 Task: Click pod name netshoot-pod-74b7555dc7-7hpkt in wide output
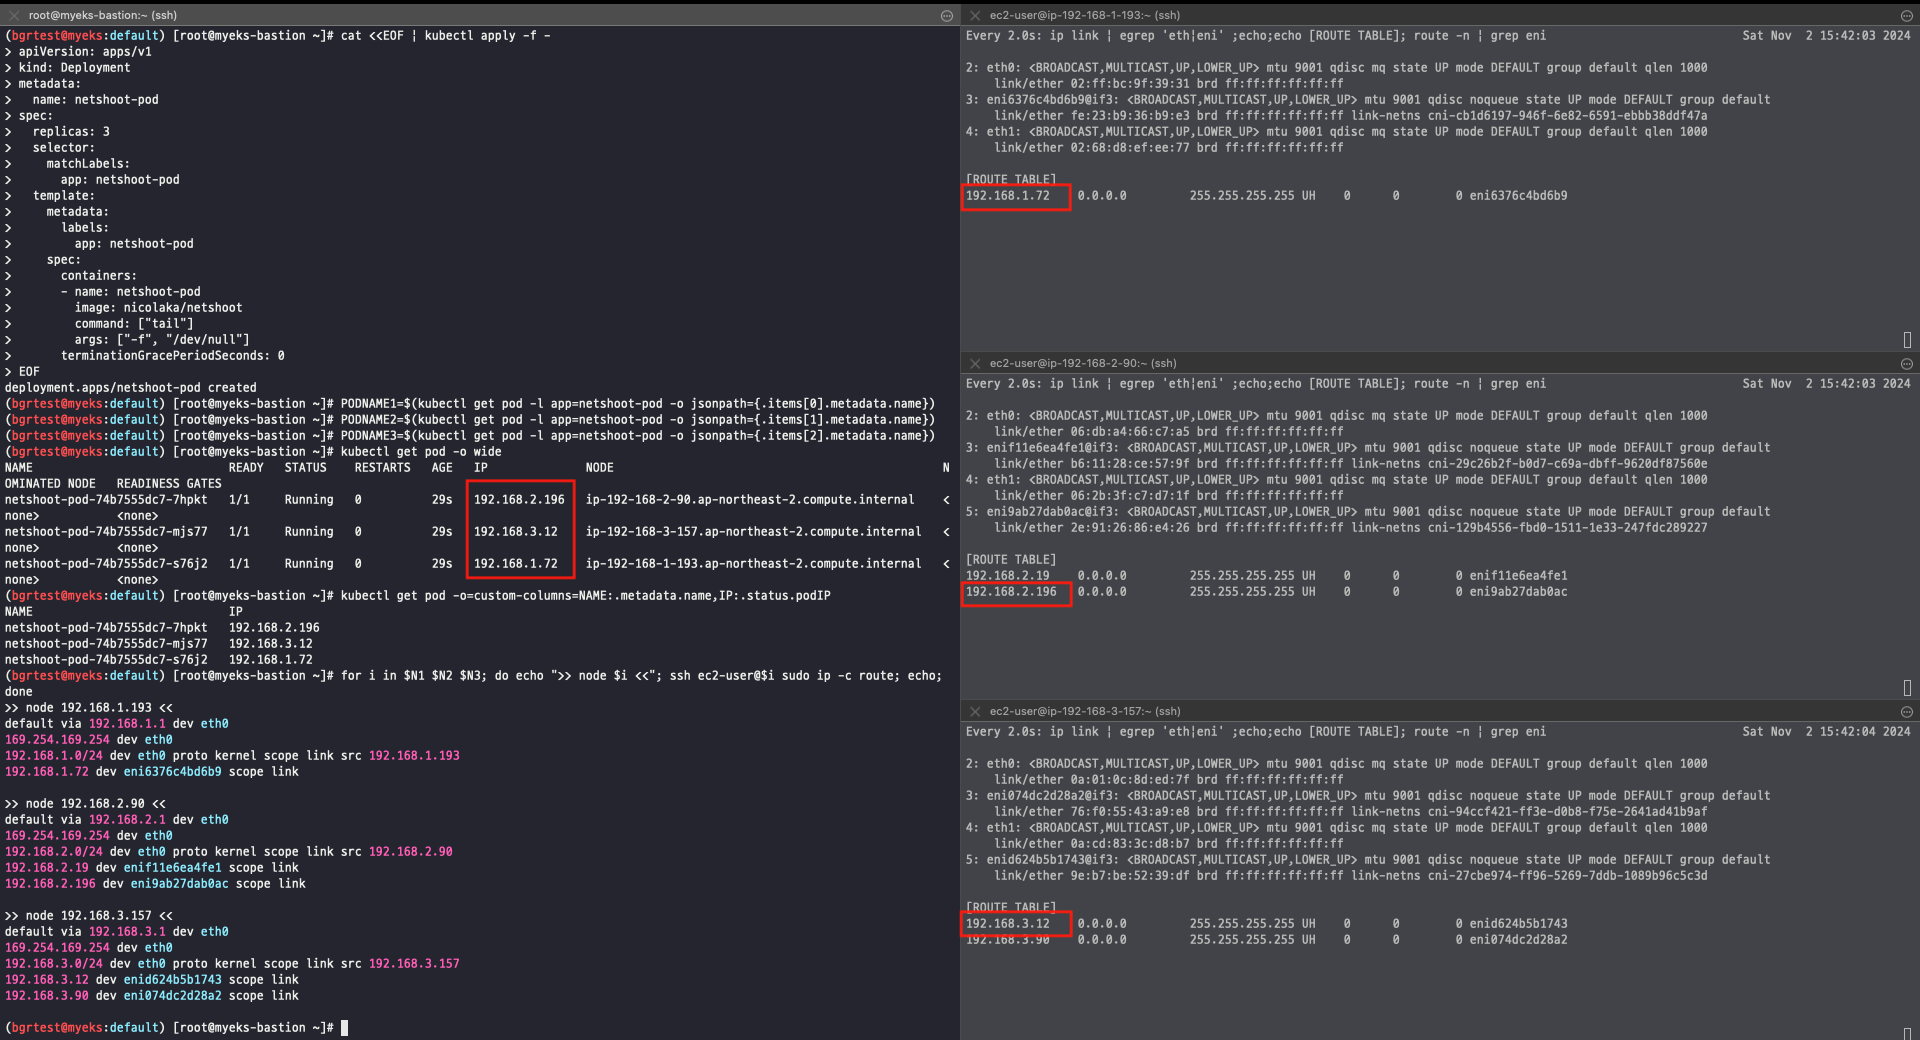point(106,499)
